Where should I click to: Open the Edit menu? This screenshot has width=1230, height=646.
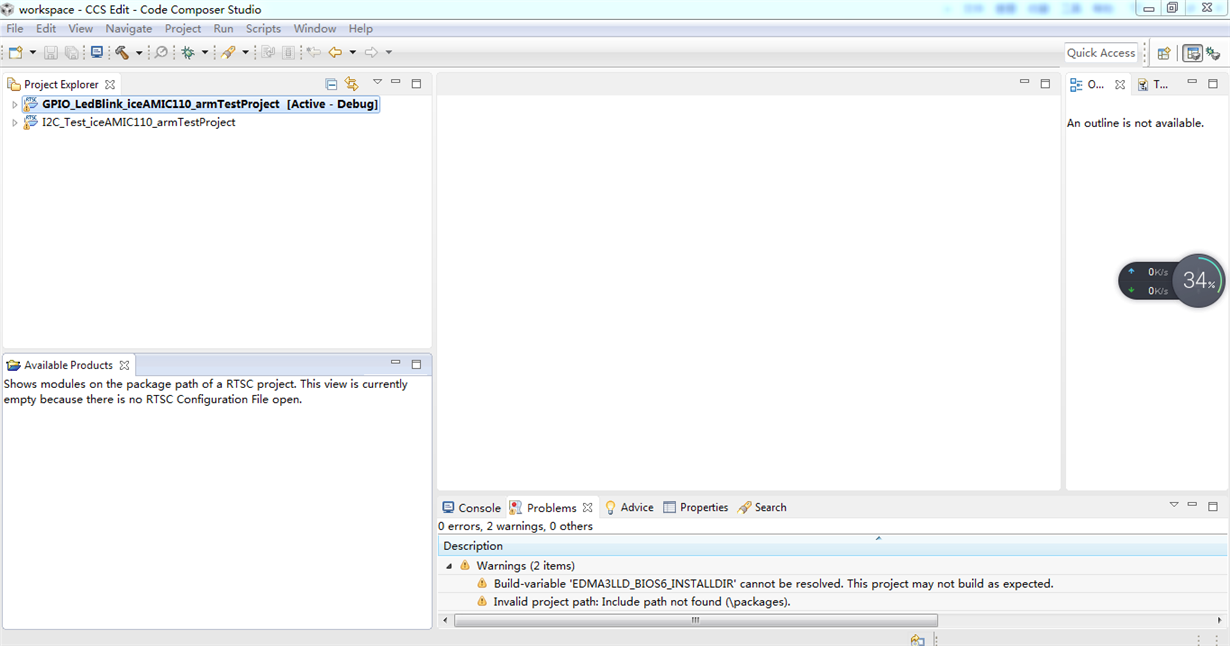[x=46, y=29]
